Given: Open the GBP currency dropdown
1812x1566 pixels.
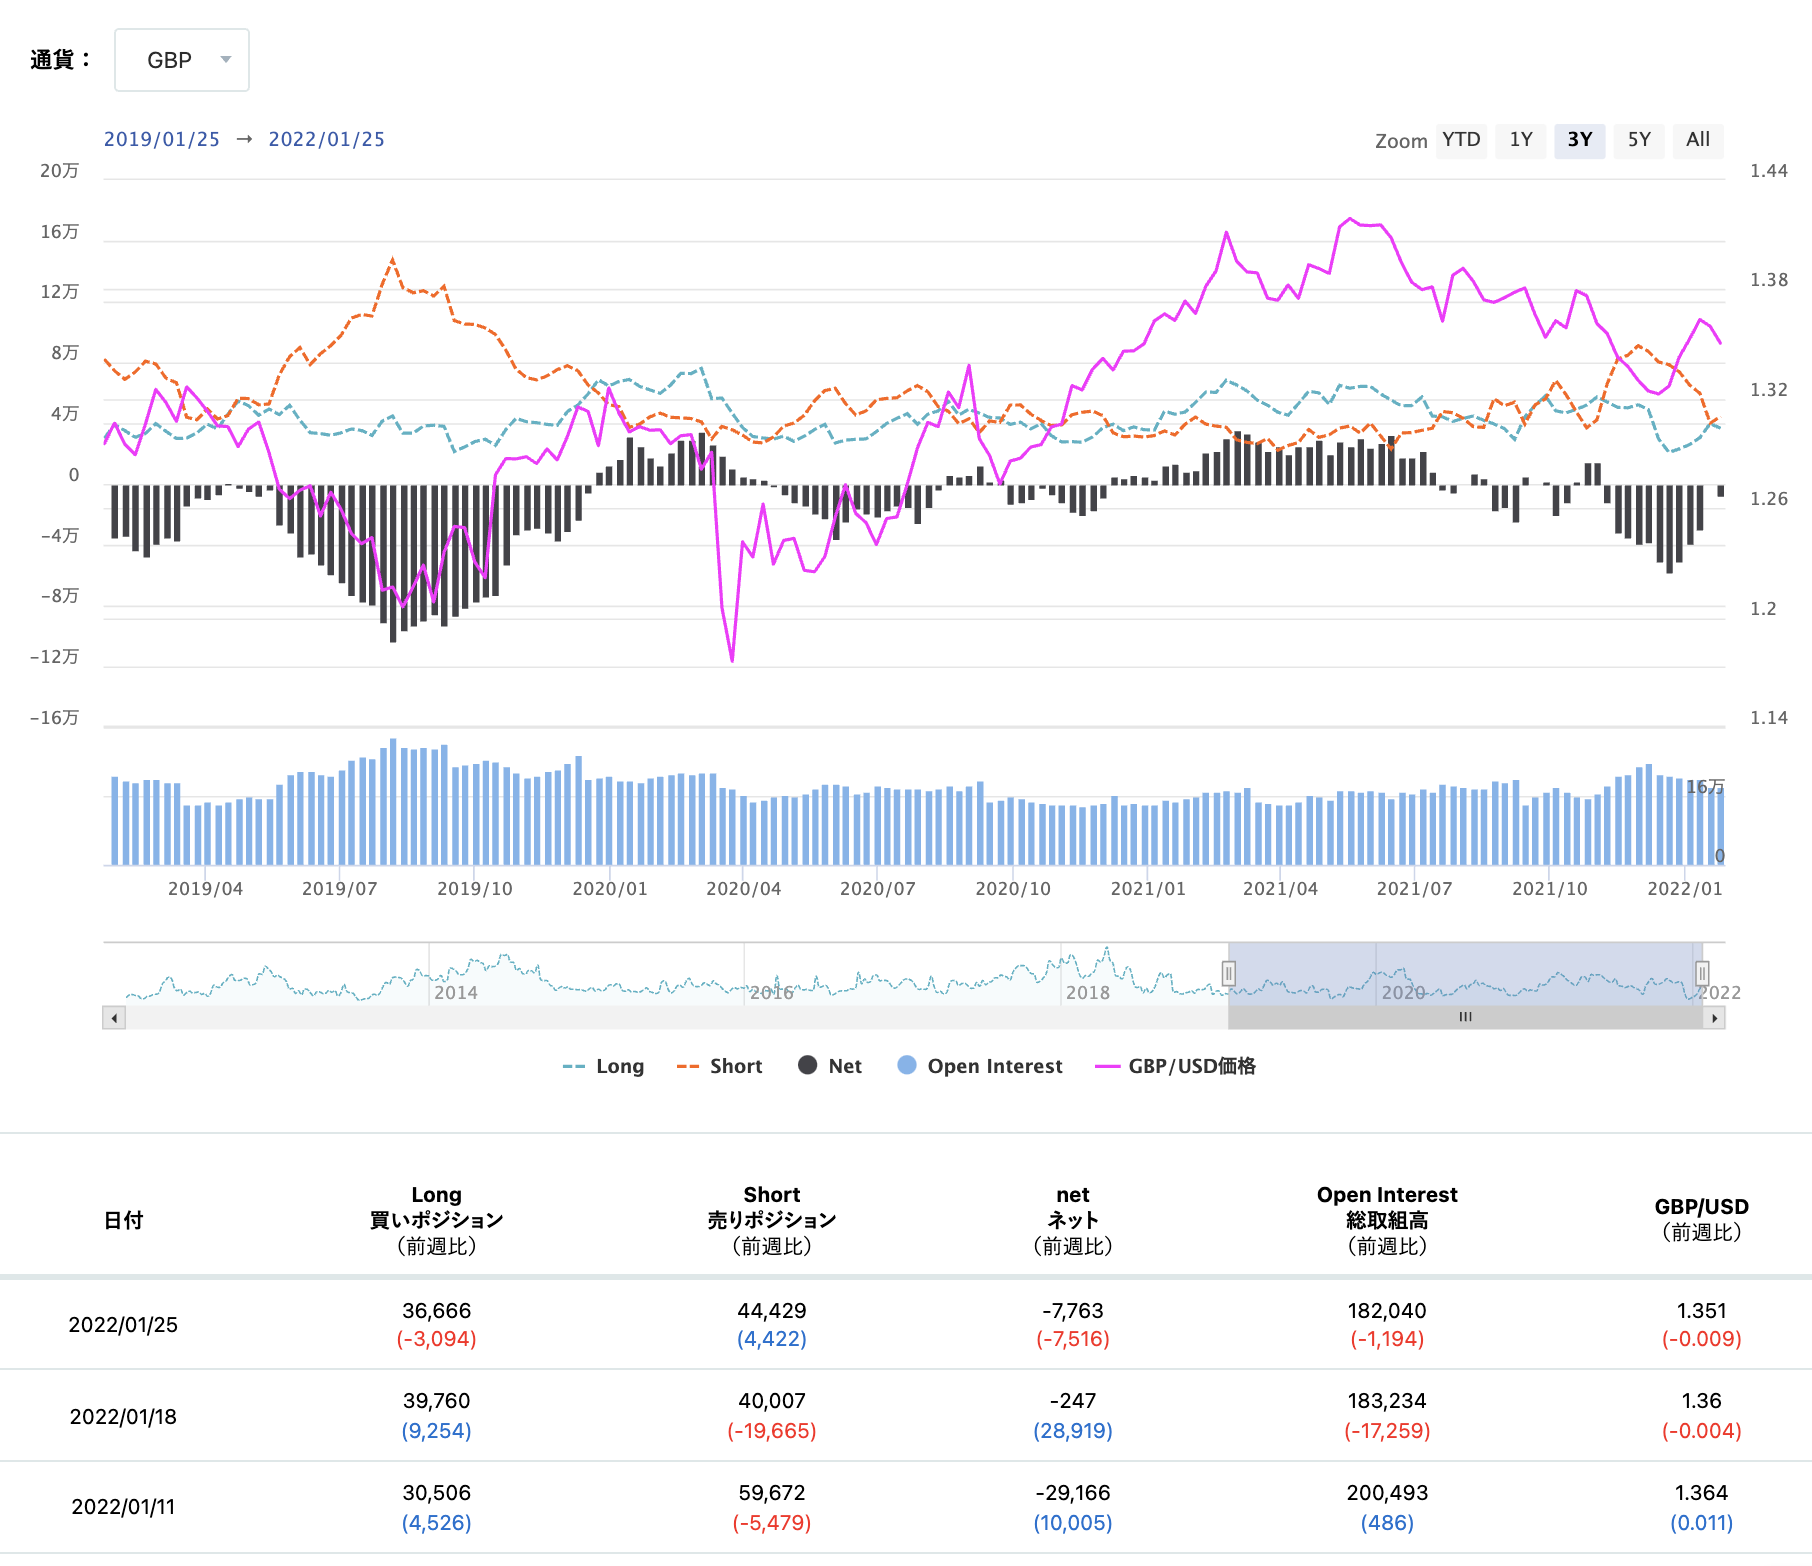Looking at the screenshot, I should (x=181, y=60).
